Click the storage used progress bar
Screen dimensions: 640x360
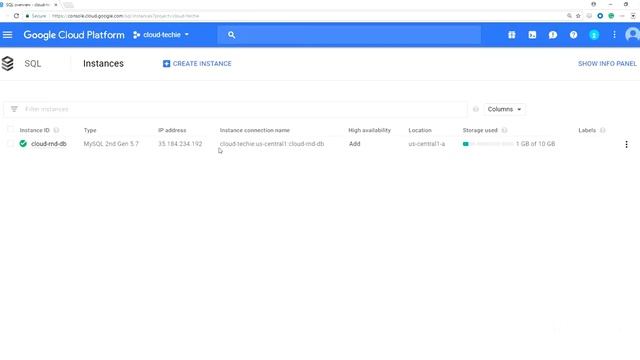coord(488,144)
